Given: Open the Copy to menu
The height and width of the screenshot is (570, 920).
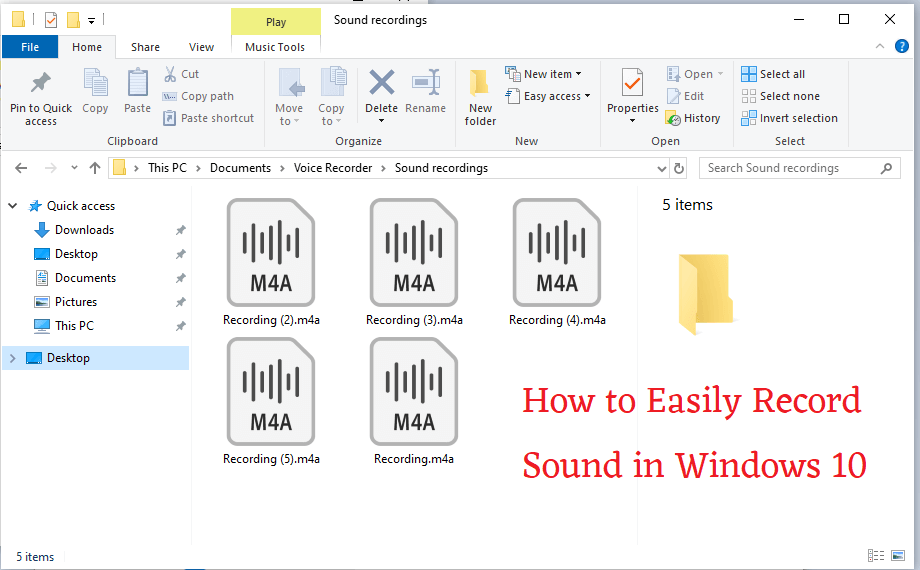Looking at the screenshot, I should click(x=332, y=96).
